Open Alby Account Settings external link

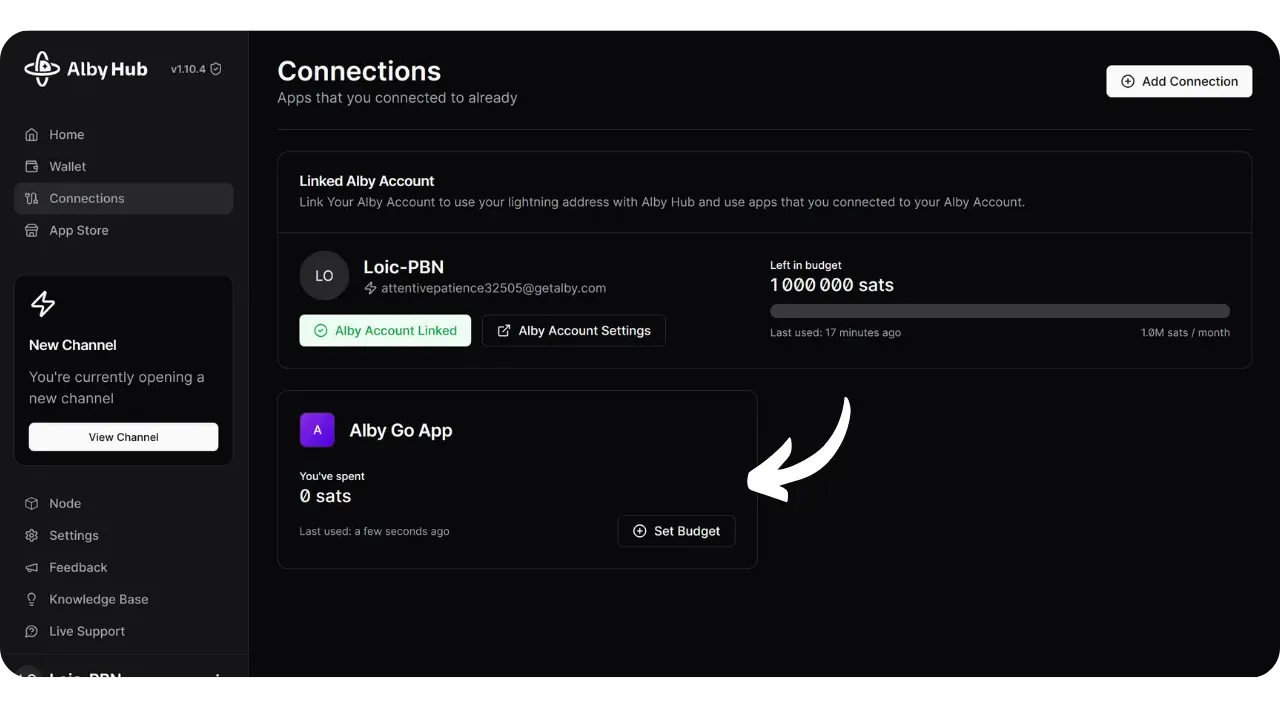[x=574, y=331]
